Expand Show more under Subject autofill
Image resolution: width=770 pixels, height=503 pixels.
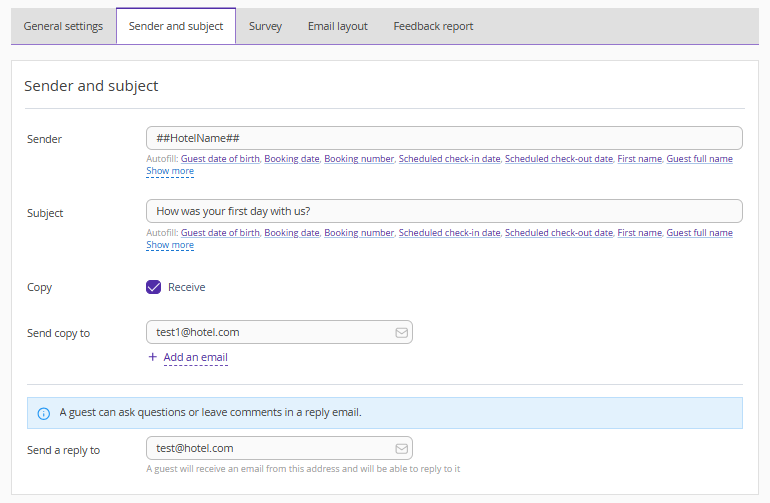pos(170,245)
